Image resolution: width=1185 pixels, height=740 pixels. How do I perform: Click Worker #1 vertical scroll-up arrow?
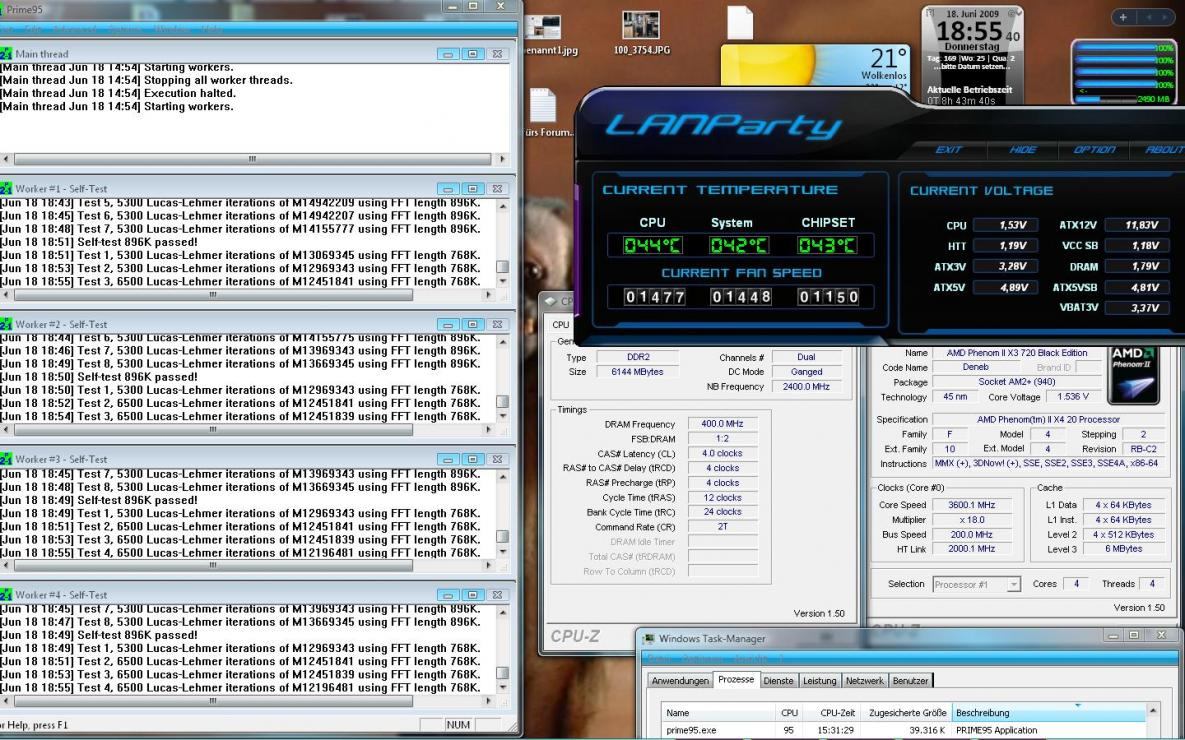(503, 206)
